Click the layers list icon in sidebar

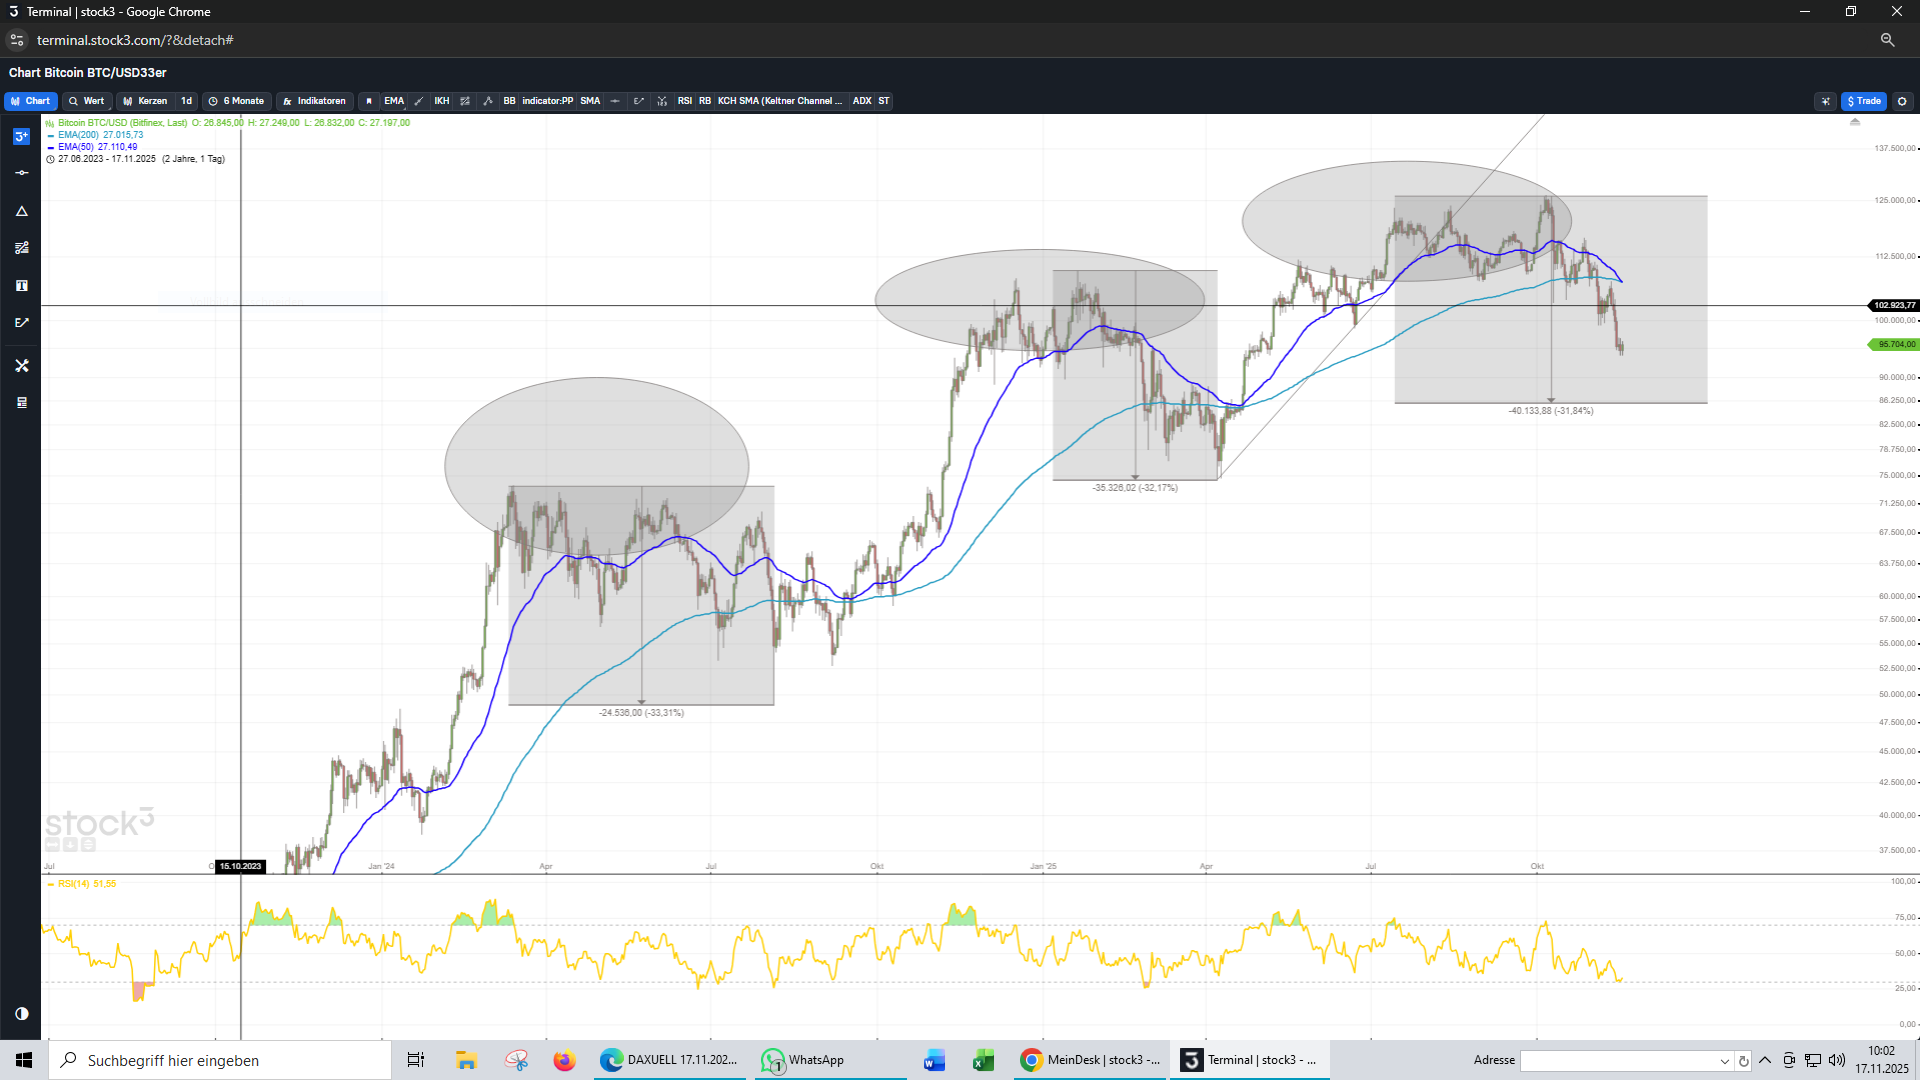pos(21,403)
